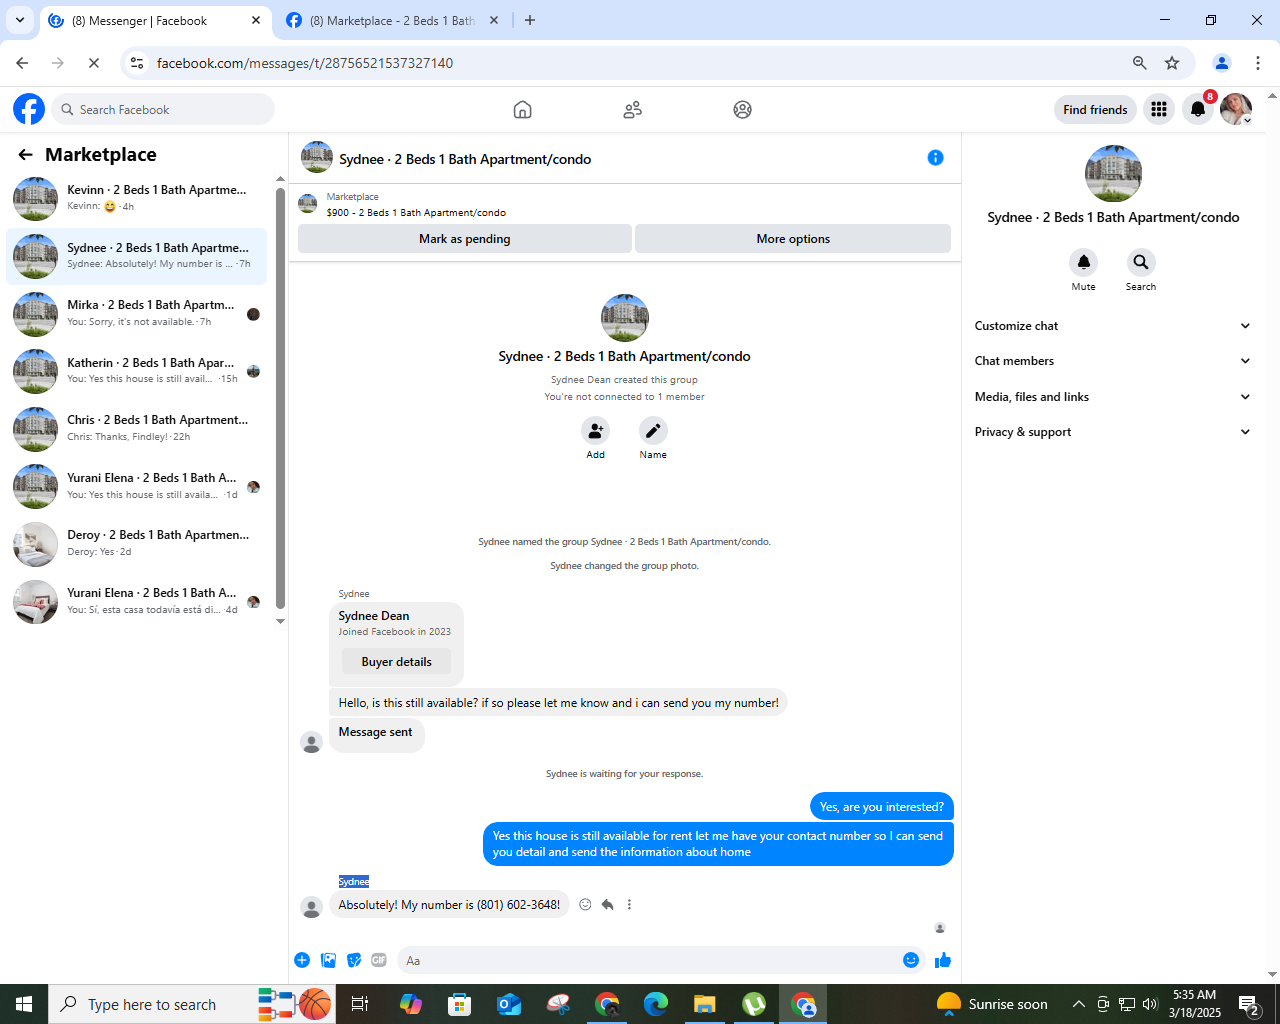1280x1024 pixels.
Task: Open Buyer details for Sydnee Dean
Action: click(397, 662)
